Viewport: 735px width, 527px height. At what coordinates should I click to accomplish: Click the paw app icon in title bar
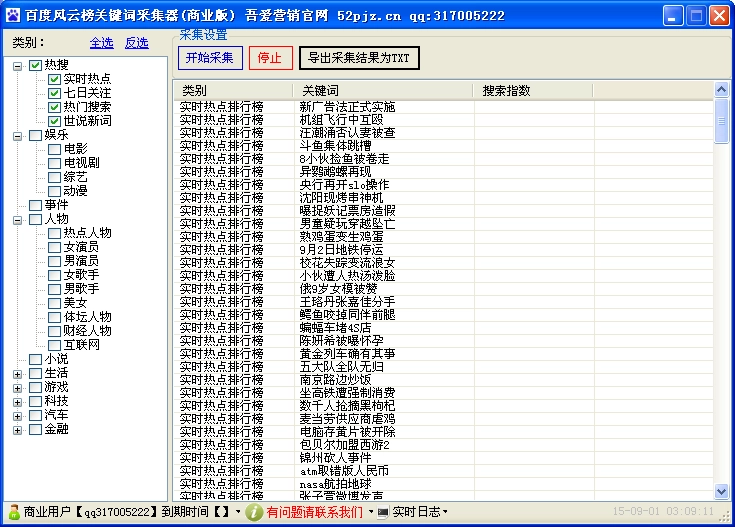point(13,15)
